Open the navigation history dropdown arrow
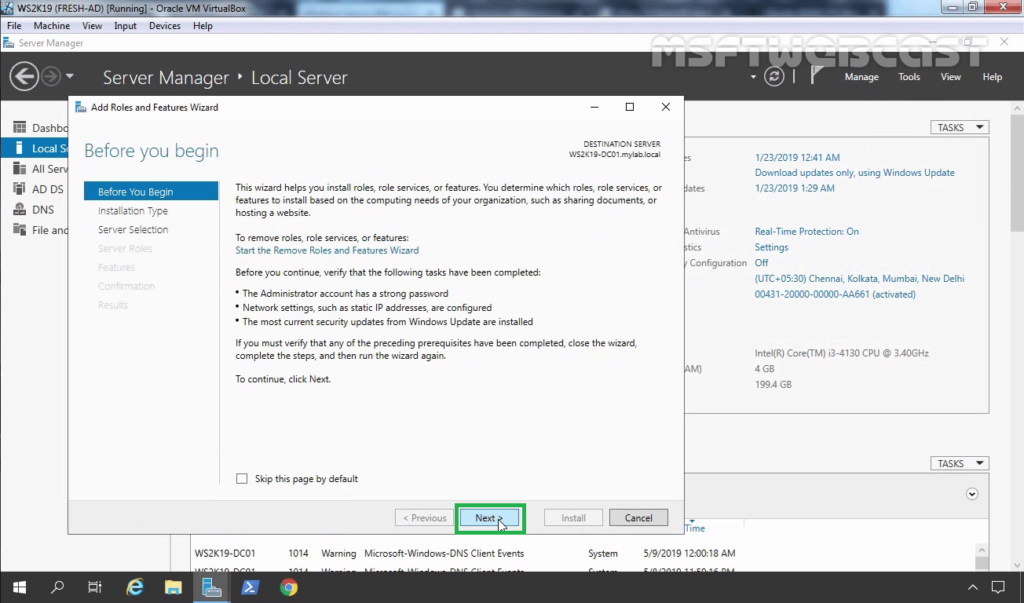The image size is (1024, 603). (69, 76)
